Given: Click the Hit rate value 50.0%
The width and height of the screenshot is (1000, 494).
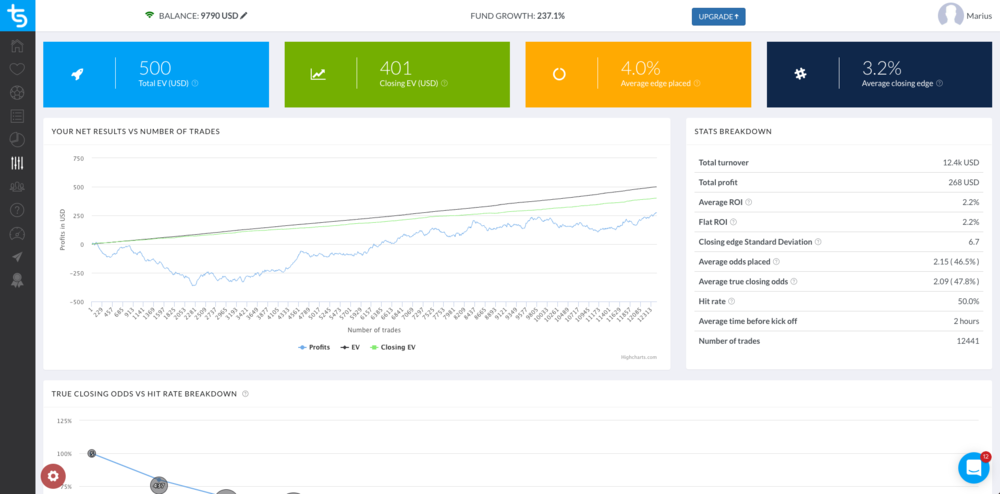Looking at the screenshot, I should (x=969, y=301).
